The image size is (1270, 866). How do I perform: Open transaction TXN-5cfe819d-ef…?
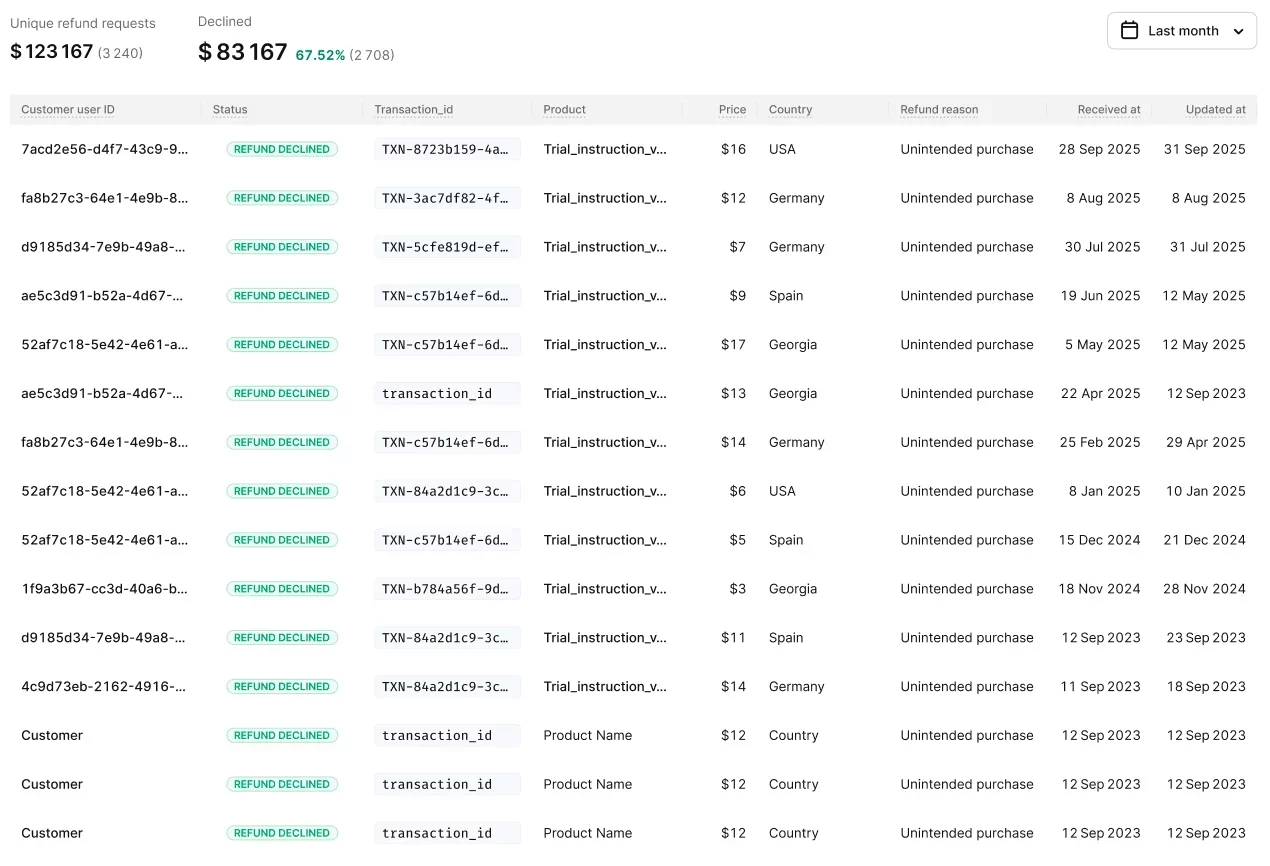click(447, 247)
